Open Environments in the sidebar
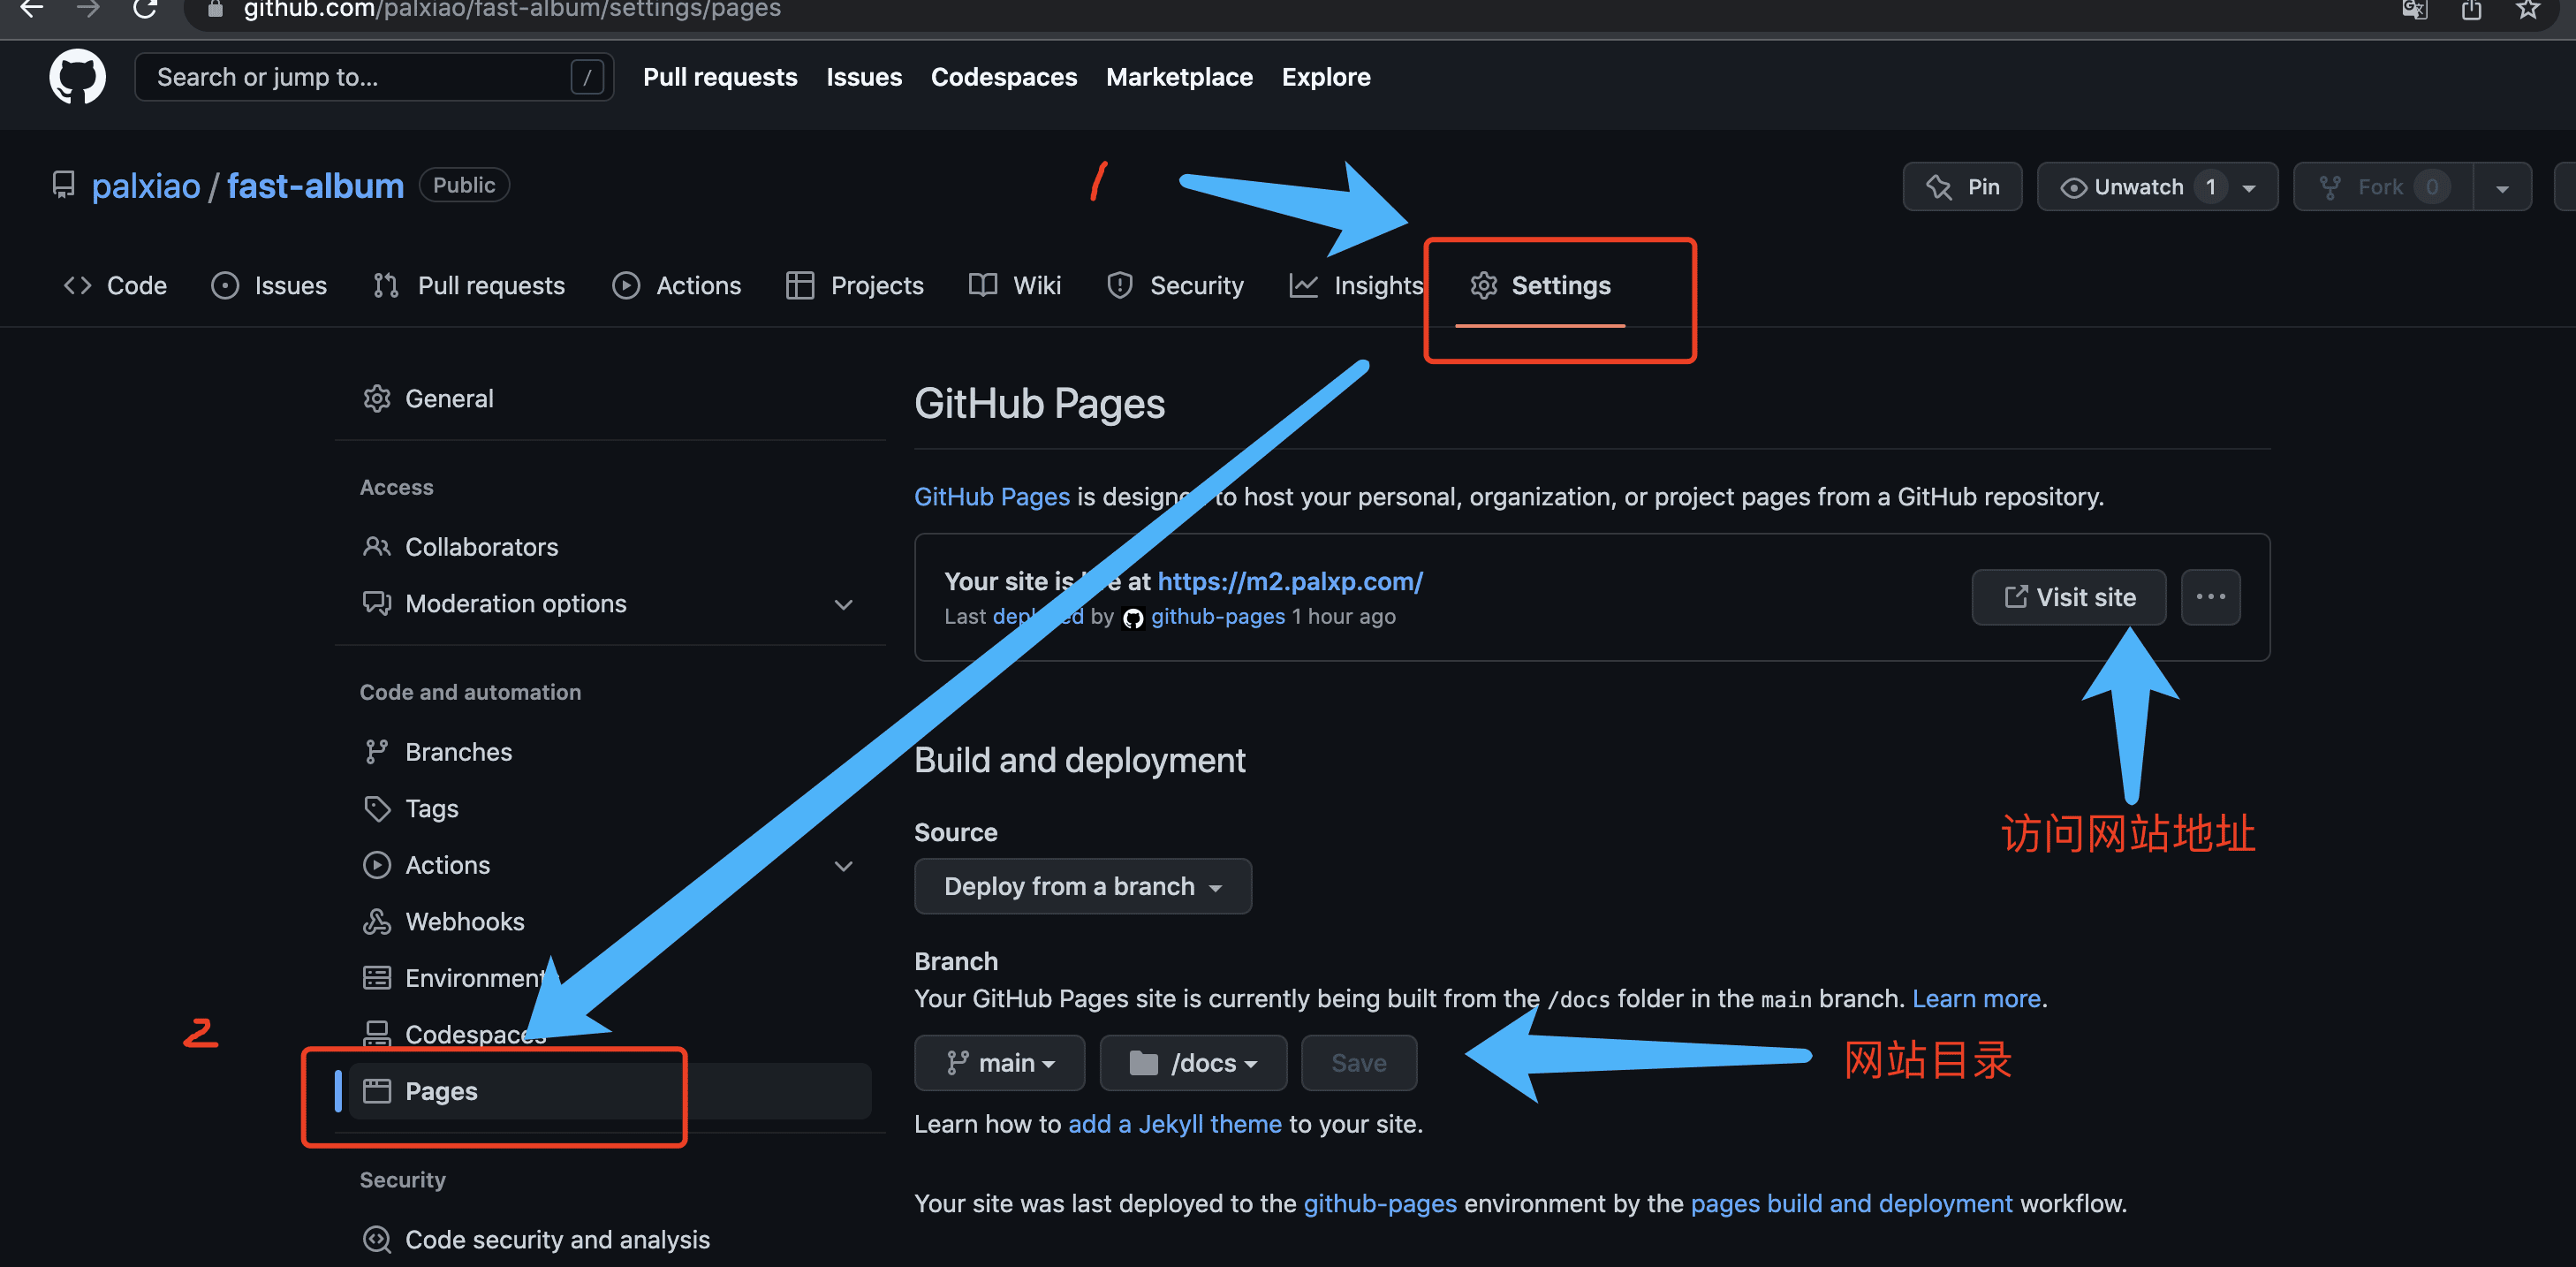The width and height of the screenshot is (2576, 1267). [610, 978]
